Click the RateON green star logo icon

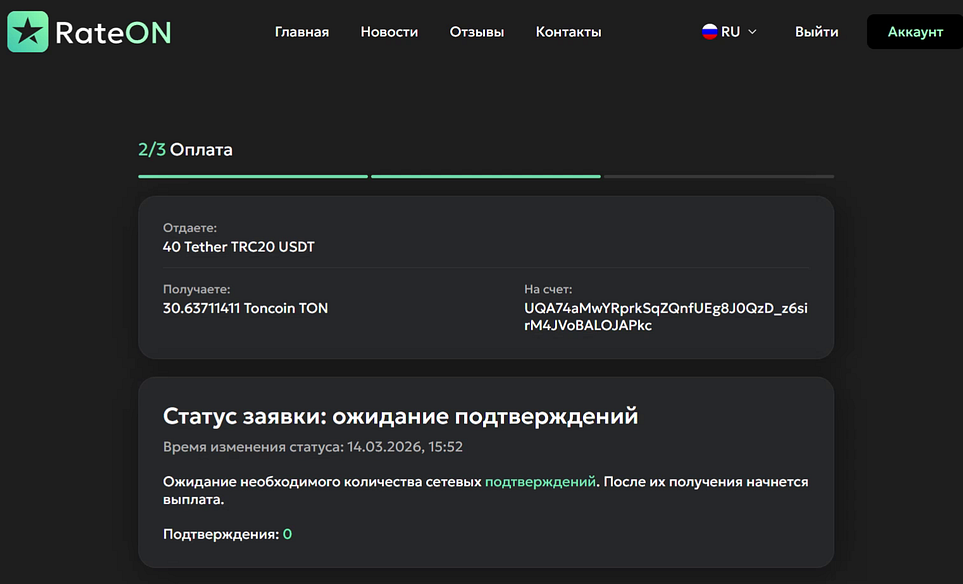[27, 32]
